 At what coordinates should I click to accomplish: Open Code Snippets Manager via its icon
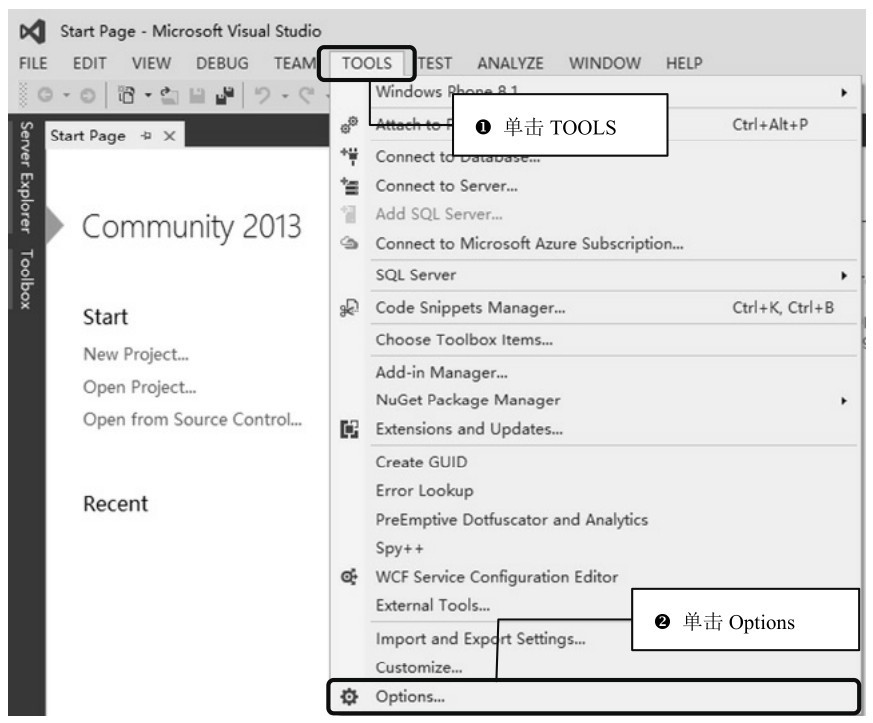[x=349, y=307]
